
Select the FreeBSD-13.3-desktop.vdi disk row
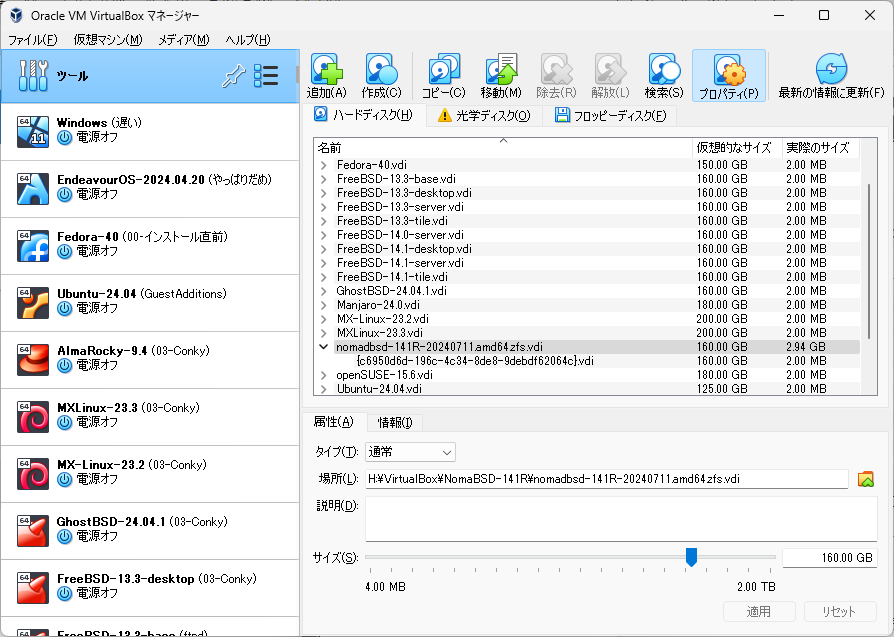[x=404, y=193]
